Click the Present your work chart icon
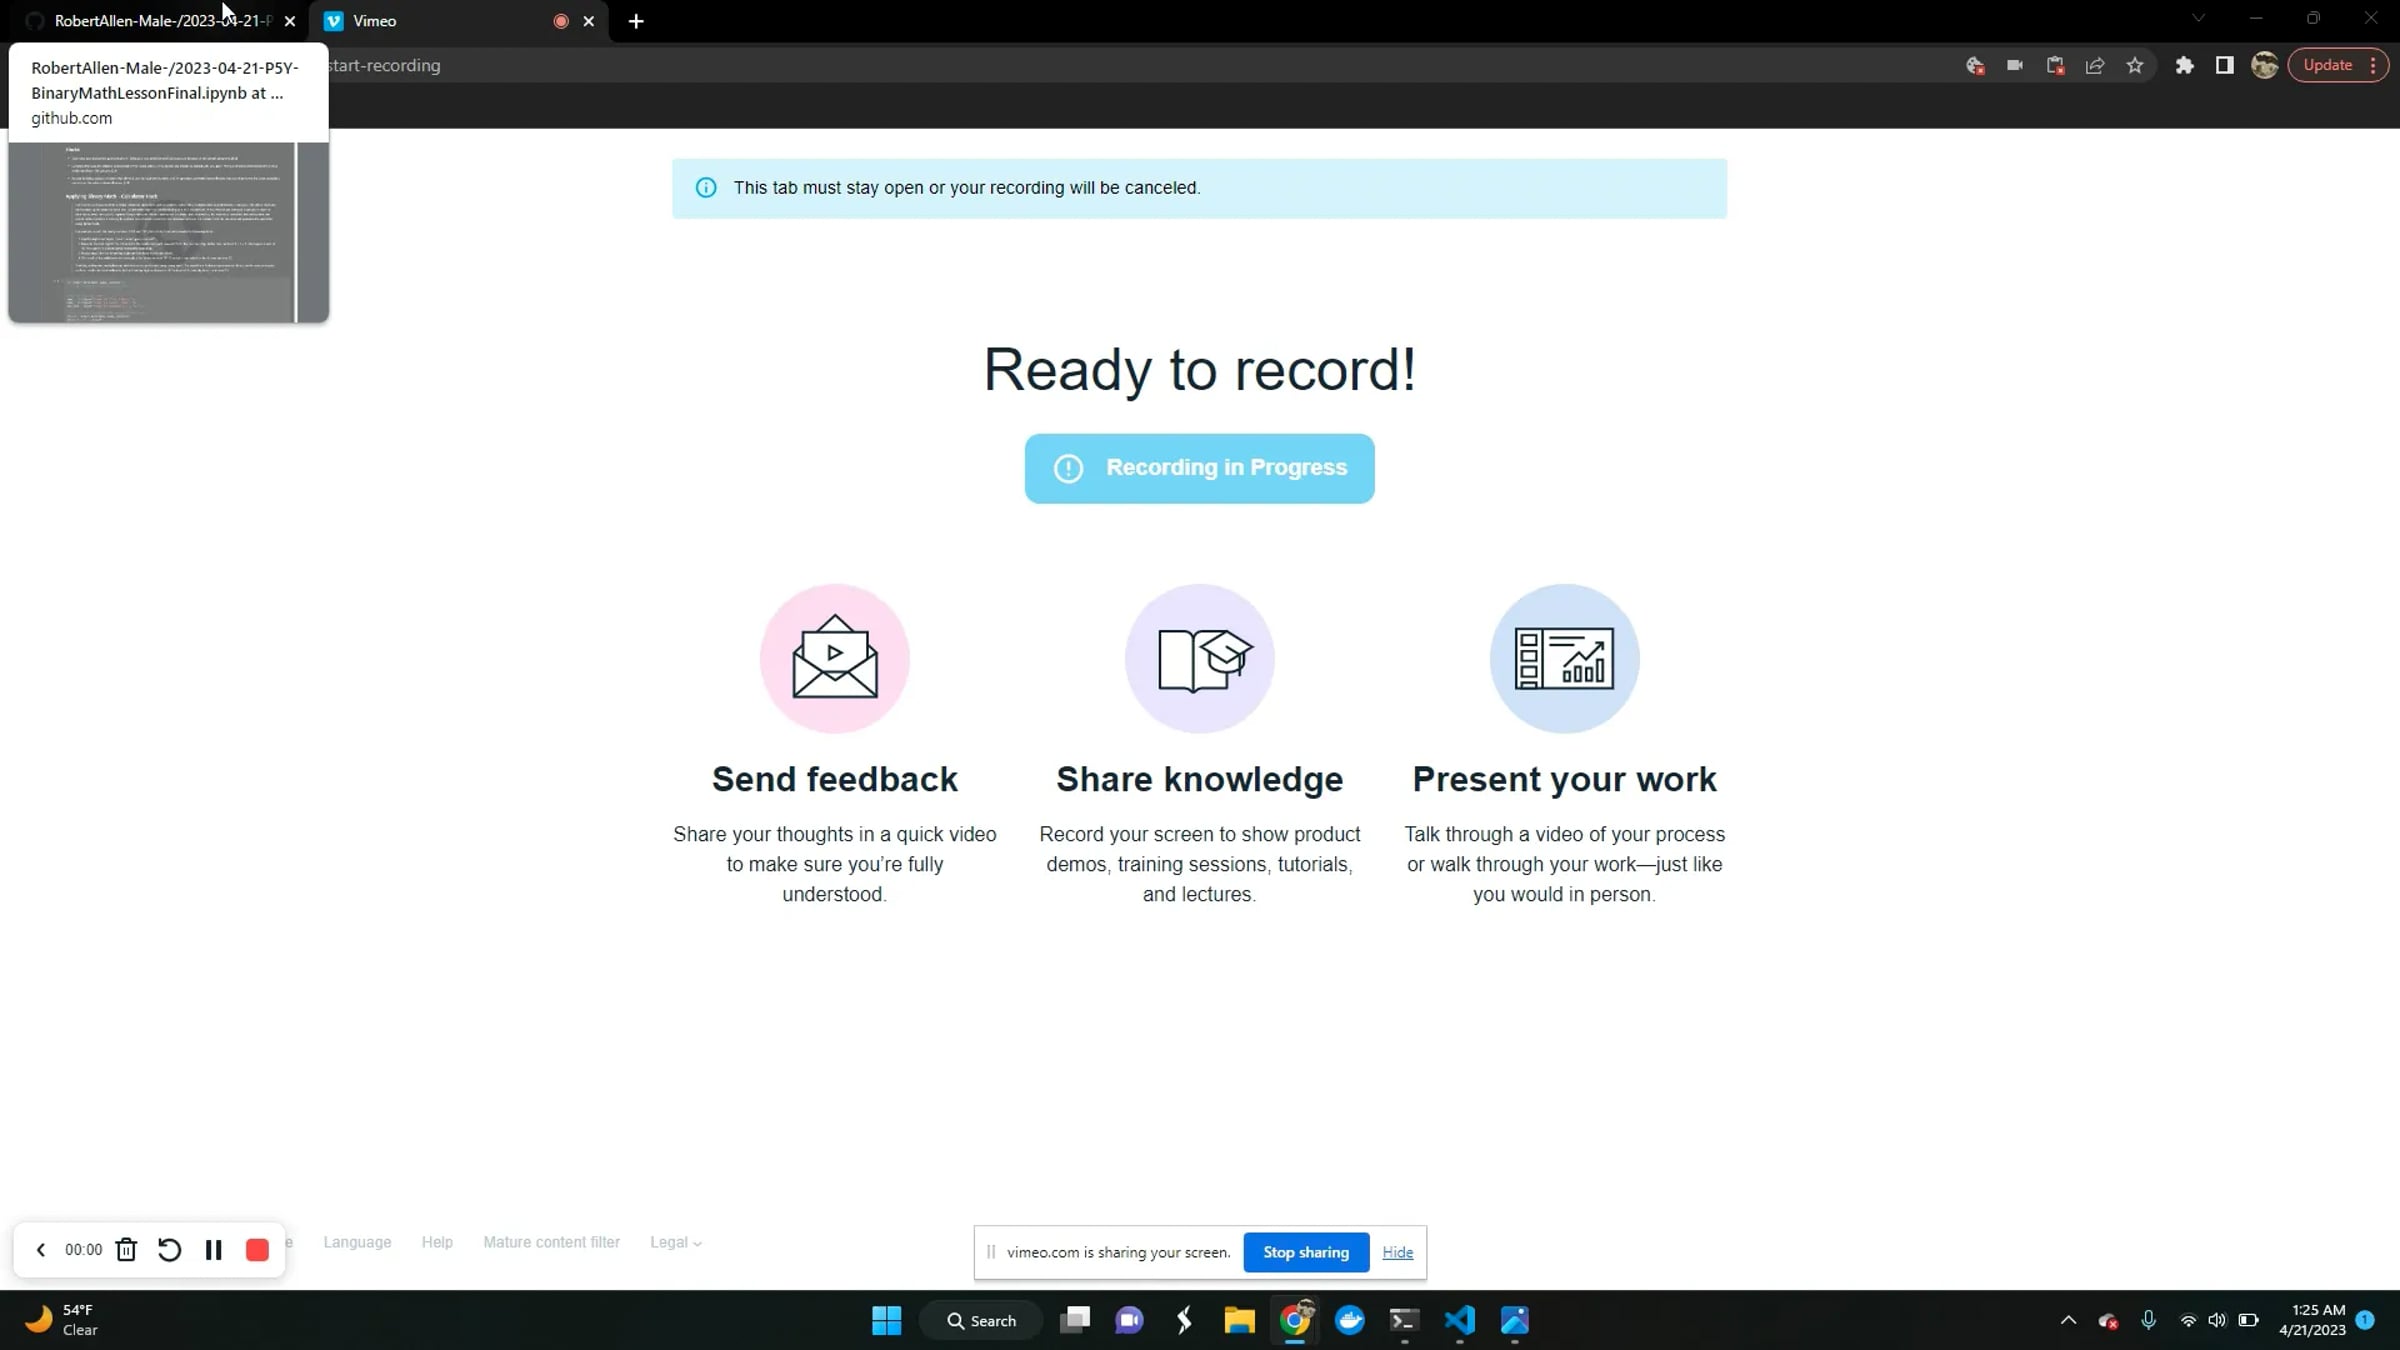2400x1350 pixels. point(1564,658)
